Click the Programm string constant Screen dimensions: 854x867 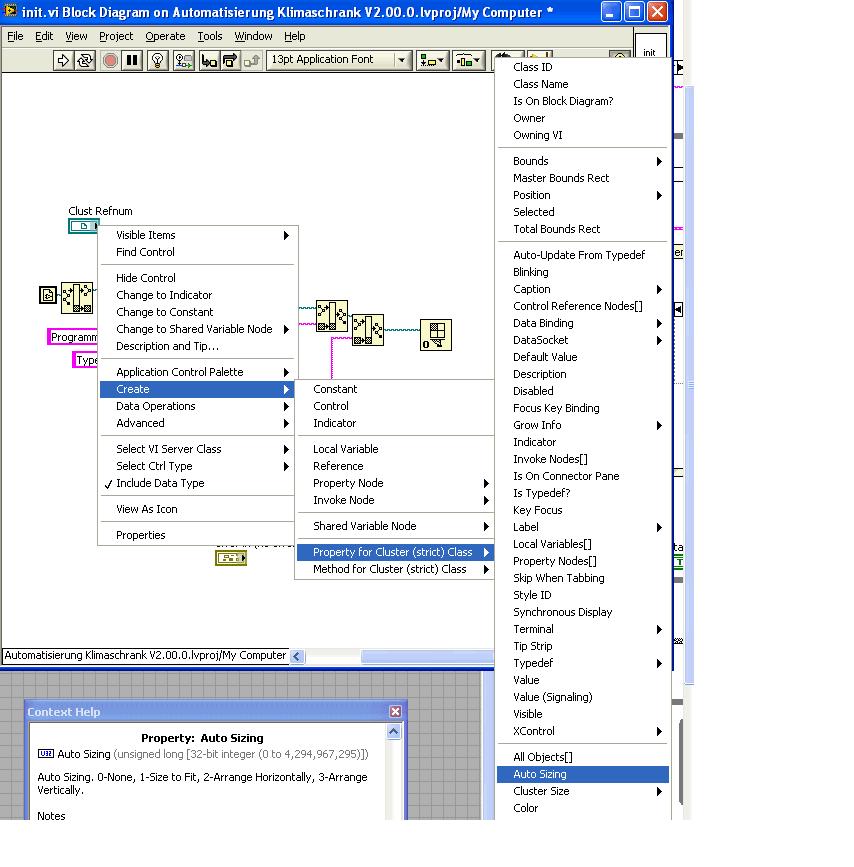[x=73, y=337]
